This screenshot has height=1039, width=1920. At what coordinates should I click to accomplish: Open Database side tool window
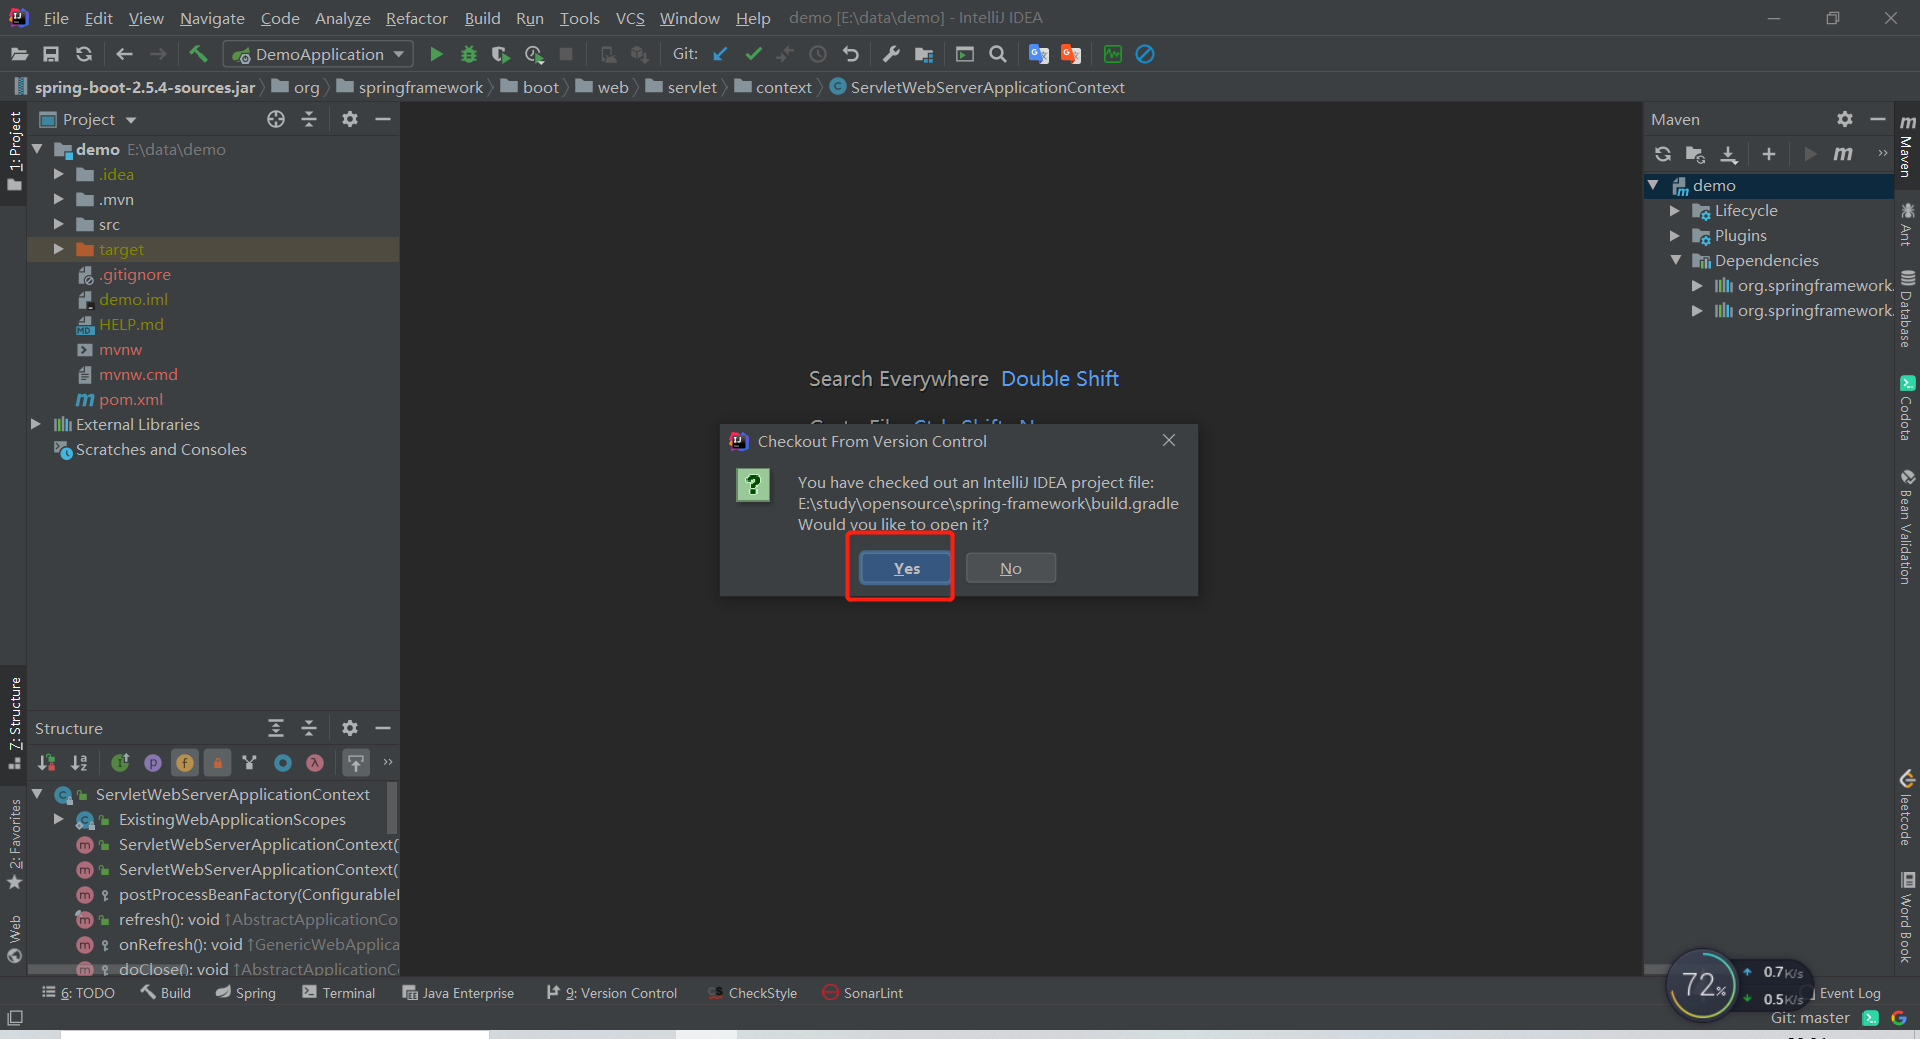(x=1907, y=310)
